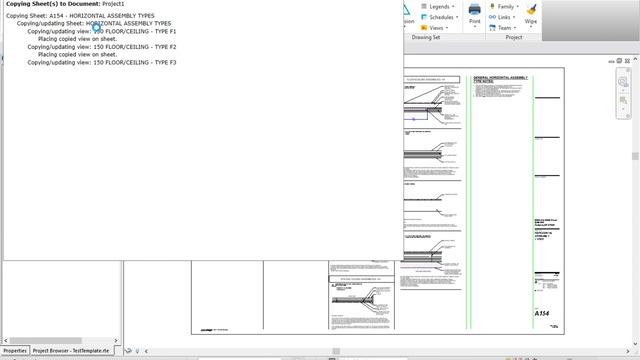Close the navigation bar with its X

tap(628, 71)
